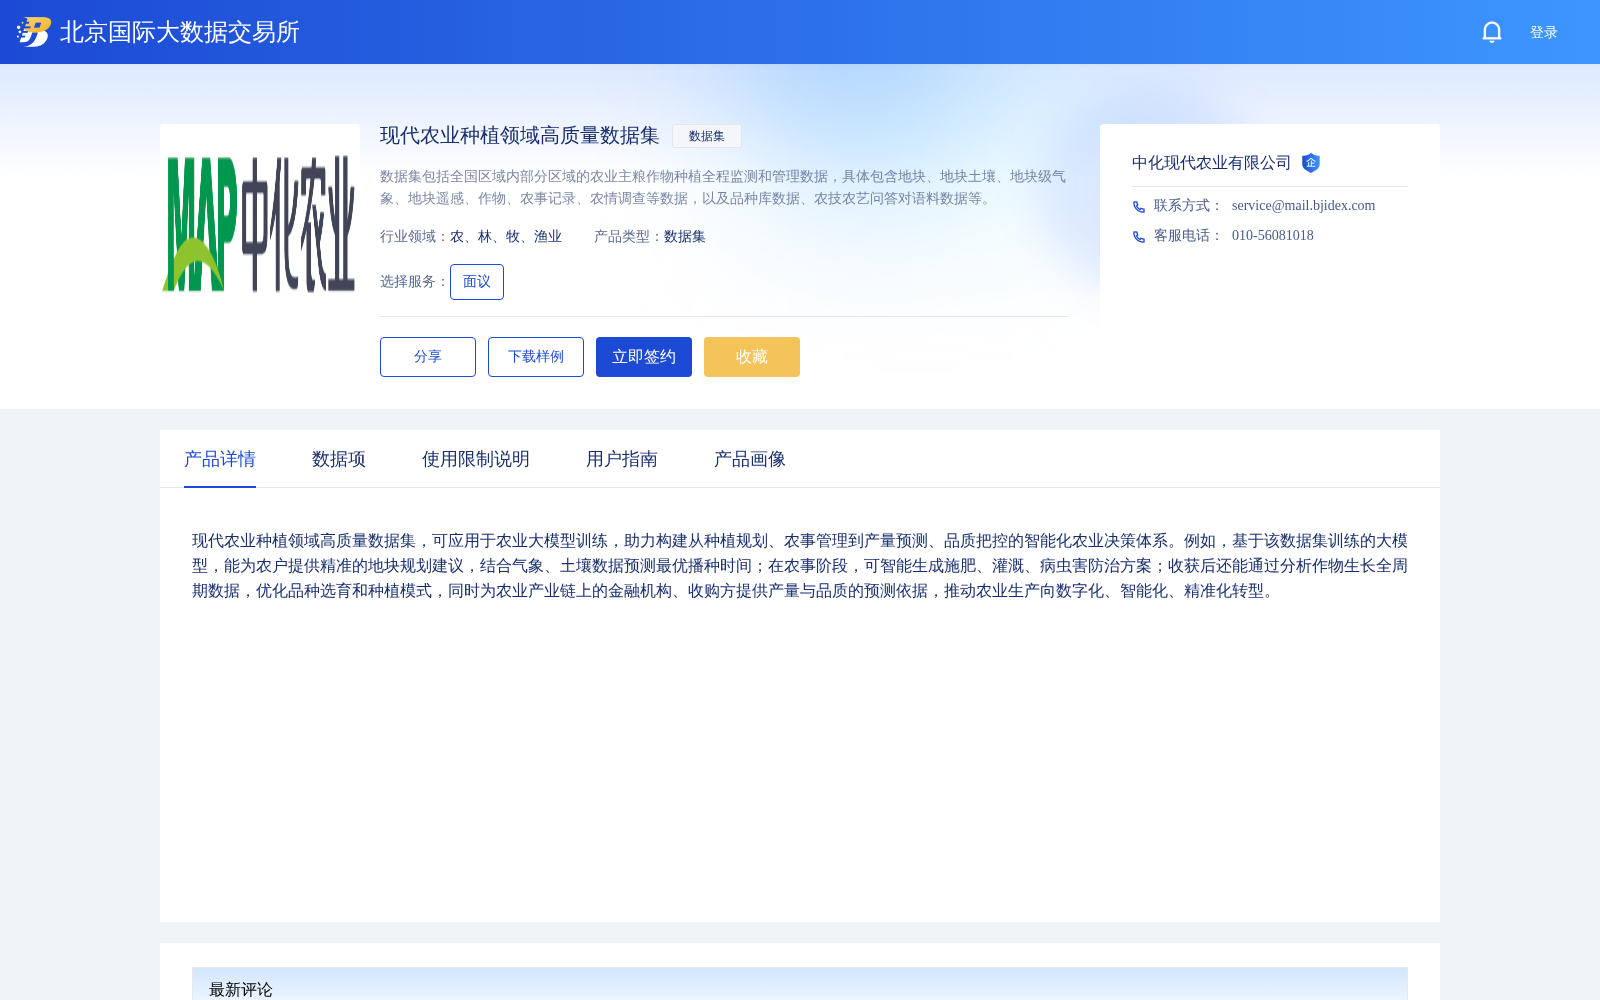Click the 行业领域 value 农、林、牧、渔业
This screenshot has height=1000, width=1600.
(x=506, y=237)
